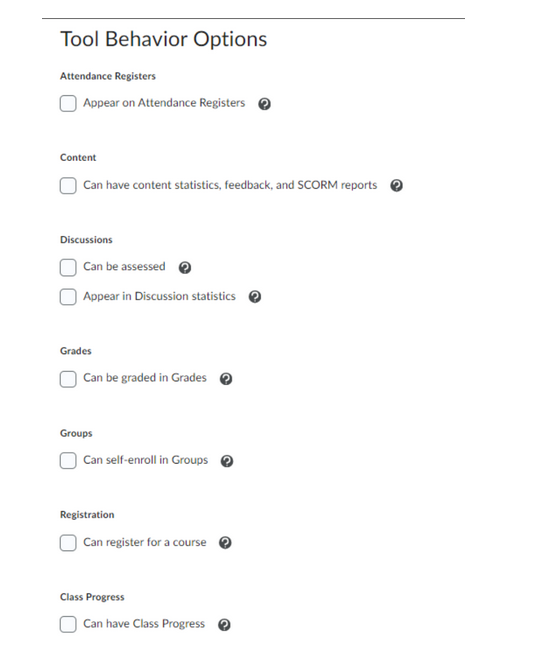Click help icon next to Can be graded in Grades
The image size is (555, 652).
(226, 378)
